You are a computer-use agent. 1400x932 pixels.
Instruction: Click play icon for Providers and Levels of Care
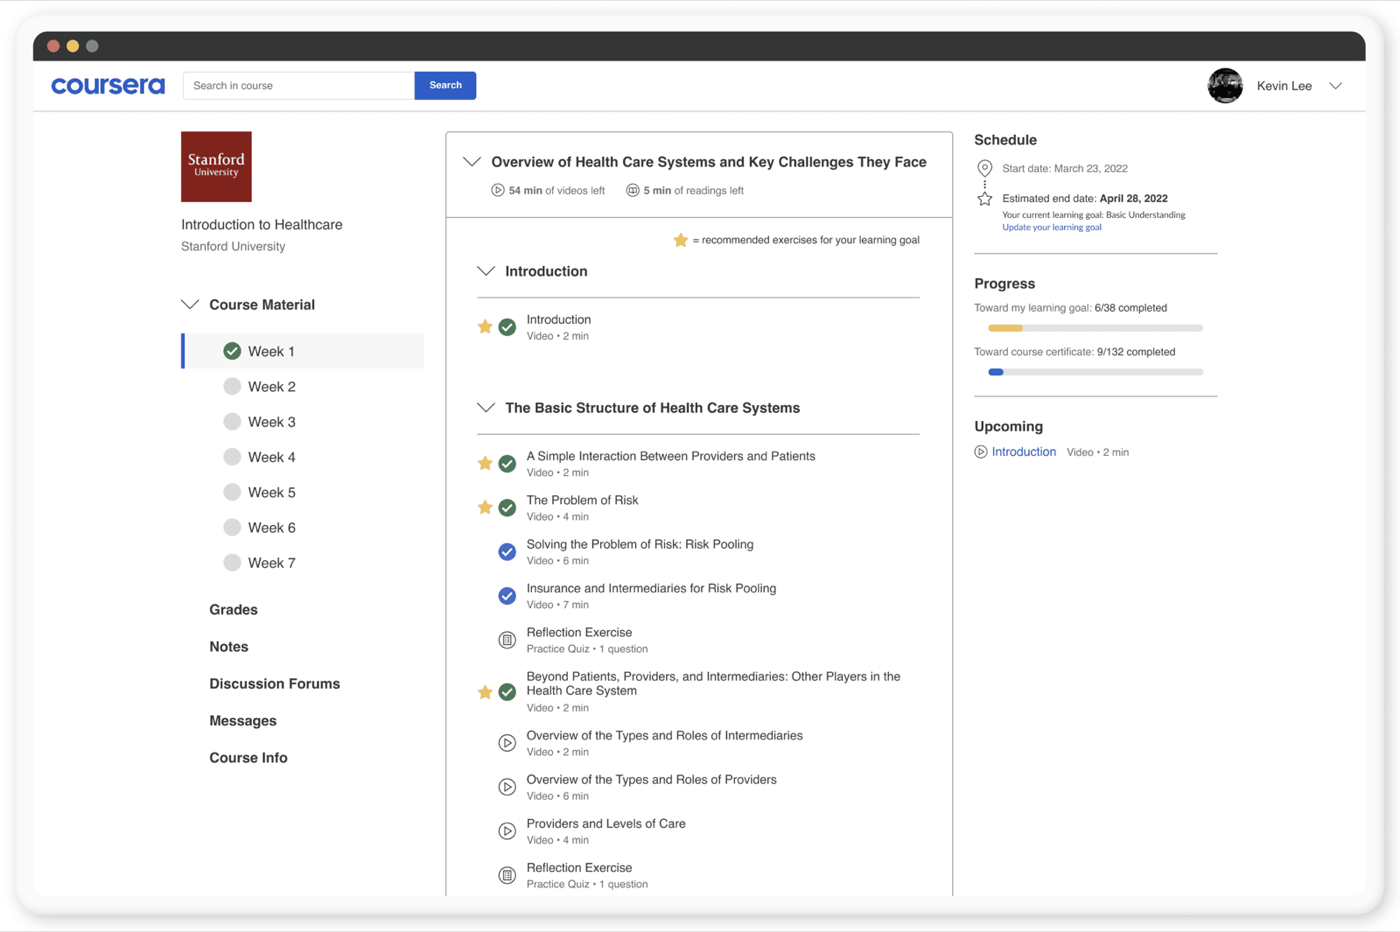click(507, 831)
